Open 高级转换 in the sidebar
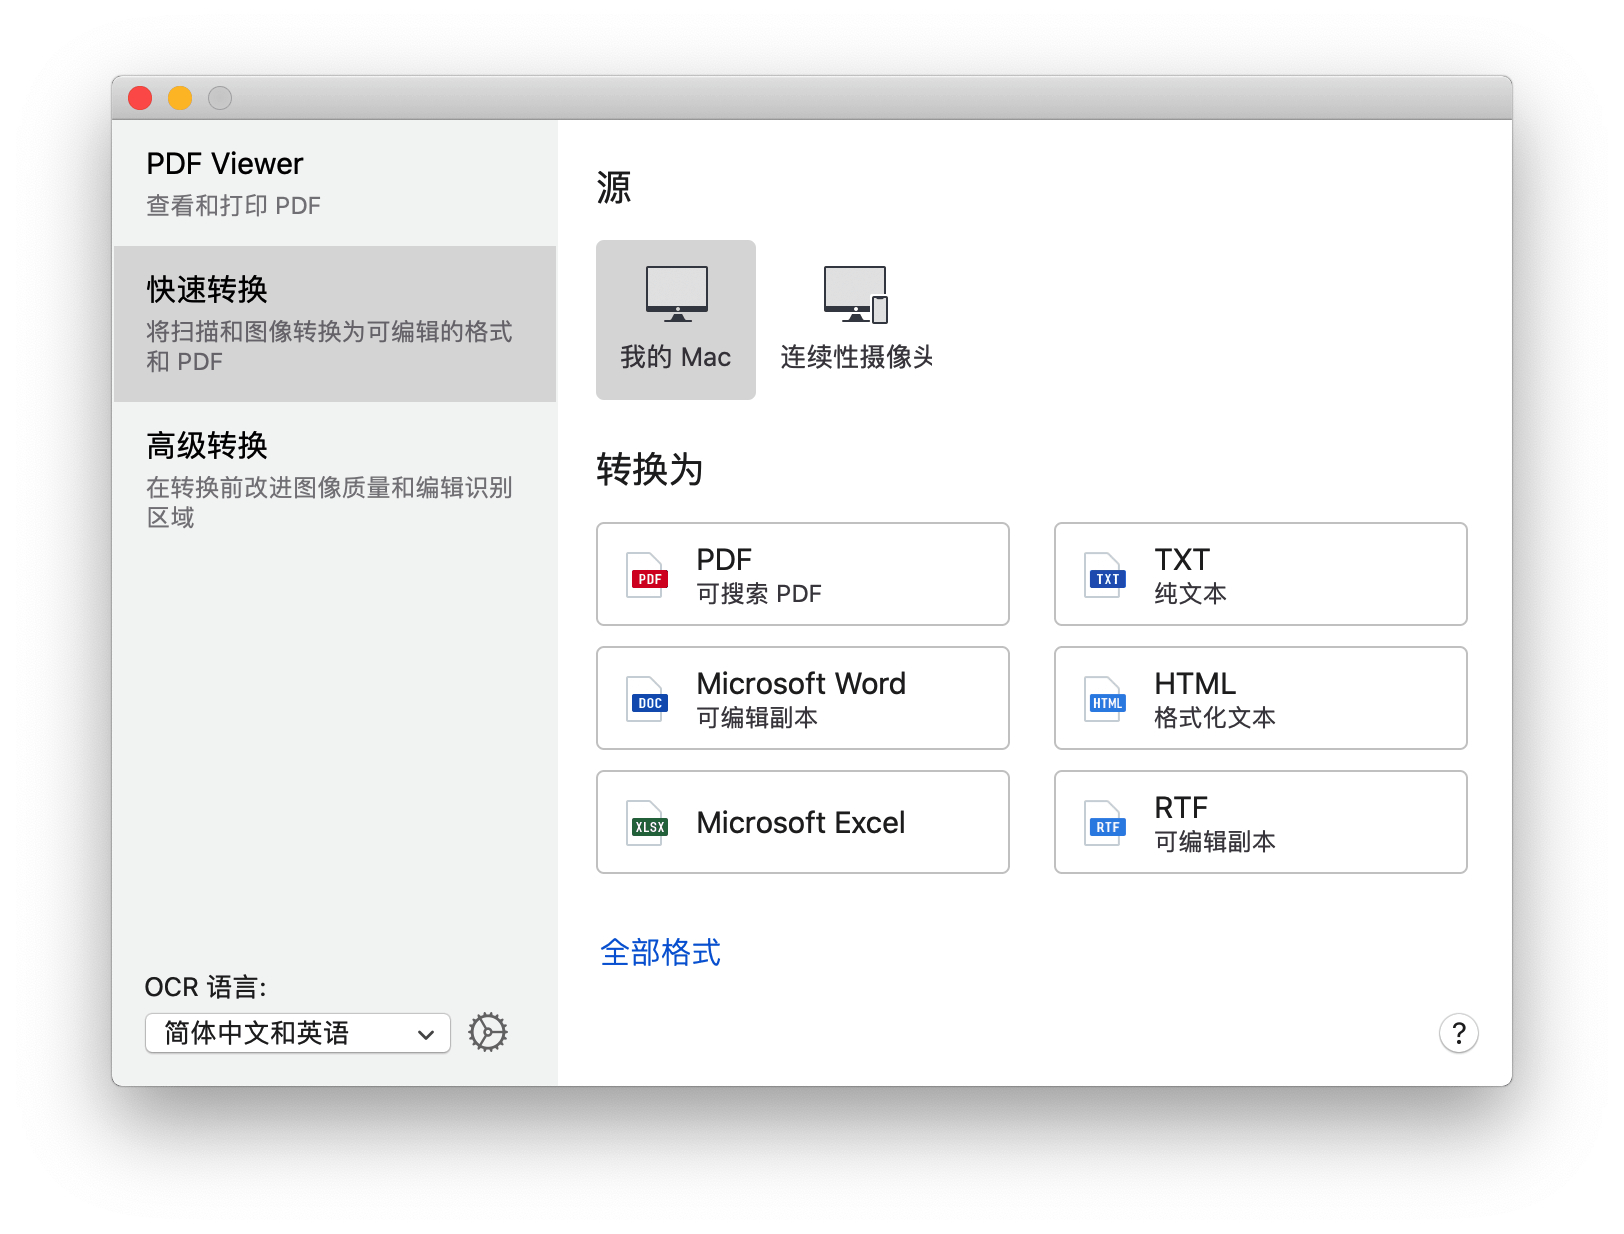 [x=334, y=480]
